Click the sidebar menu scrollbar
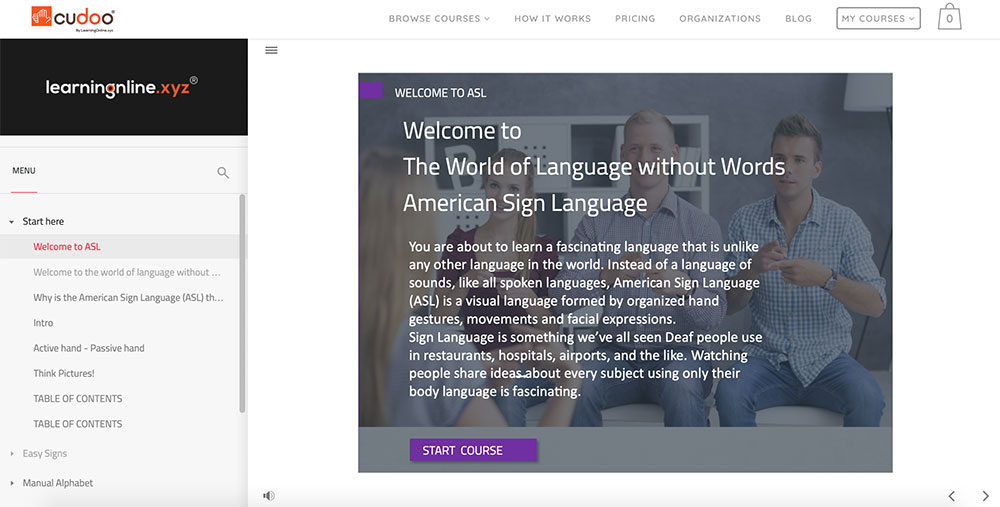Viewport: 1000px width, 507px height. pyautogui.click(x=243, y=300)
